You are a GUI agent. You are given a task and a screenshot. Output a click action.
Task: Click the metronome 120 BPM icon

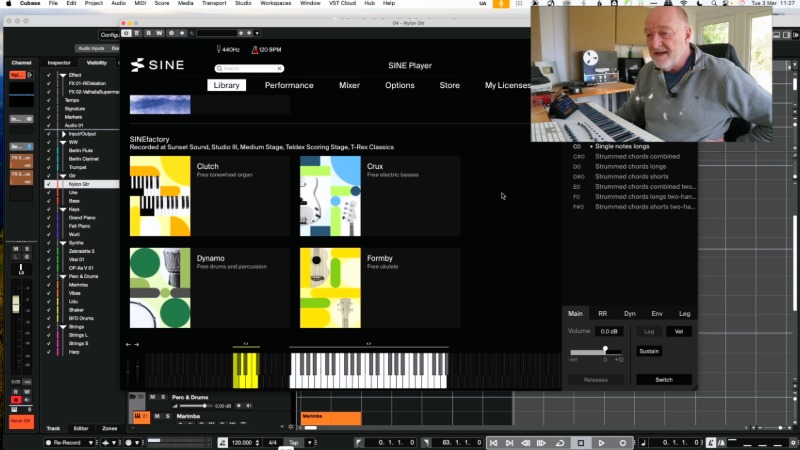255,49
